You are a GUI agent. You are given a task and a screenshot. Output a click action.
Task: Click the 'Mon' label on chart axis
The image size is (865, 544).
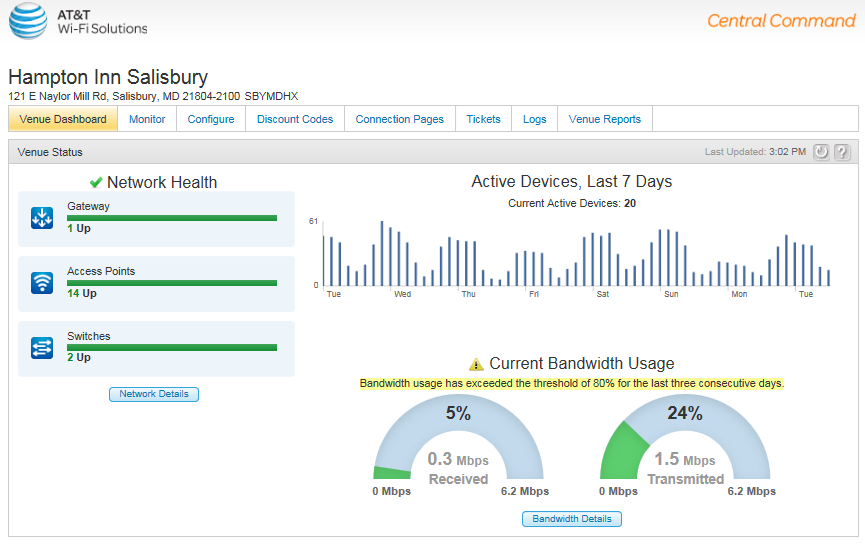pos(739,294)
